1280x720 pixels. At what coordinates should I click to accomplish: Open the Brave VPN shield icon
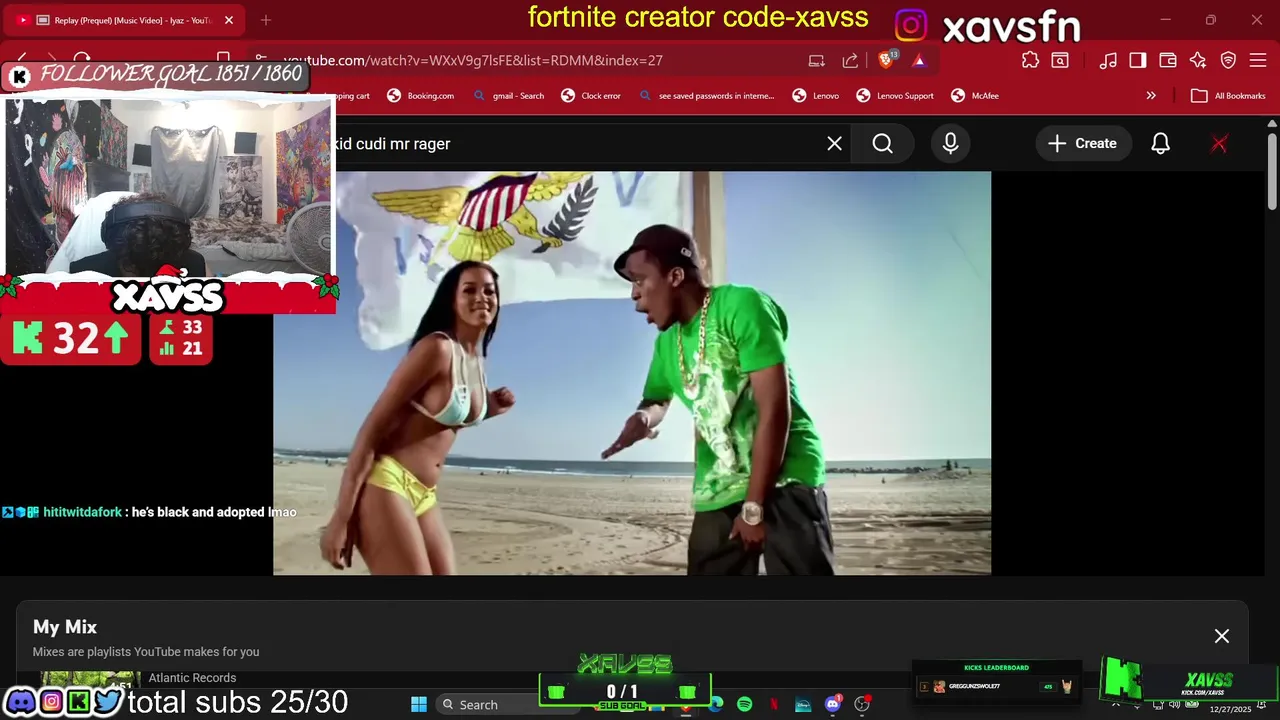[x=1229, y=60]
